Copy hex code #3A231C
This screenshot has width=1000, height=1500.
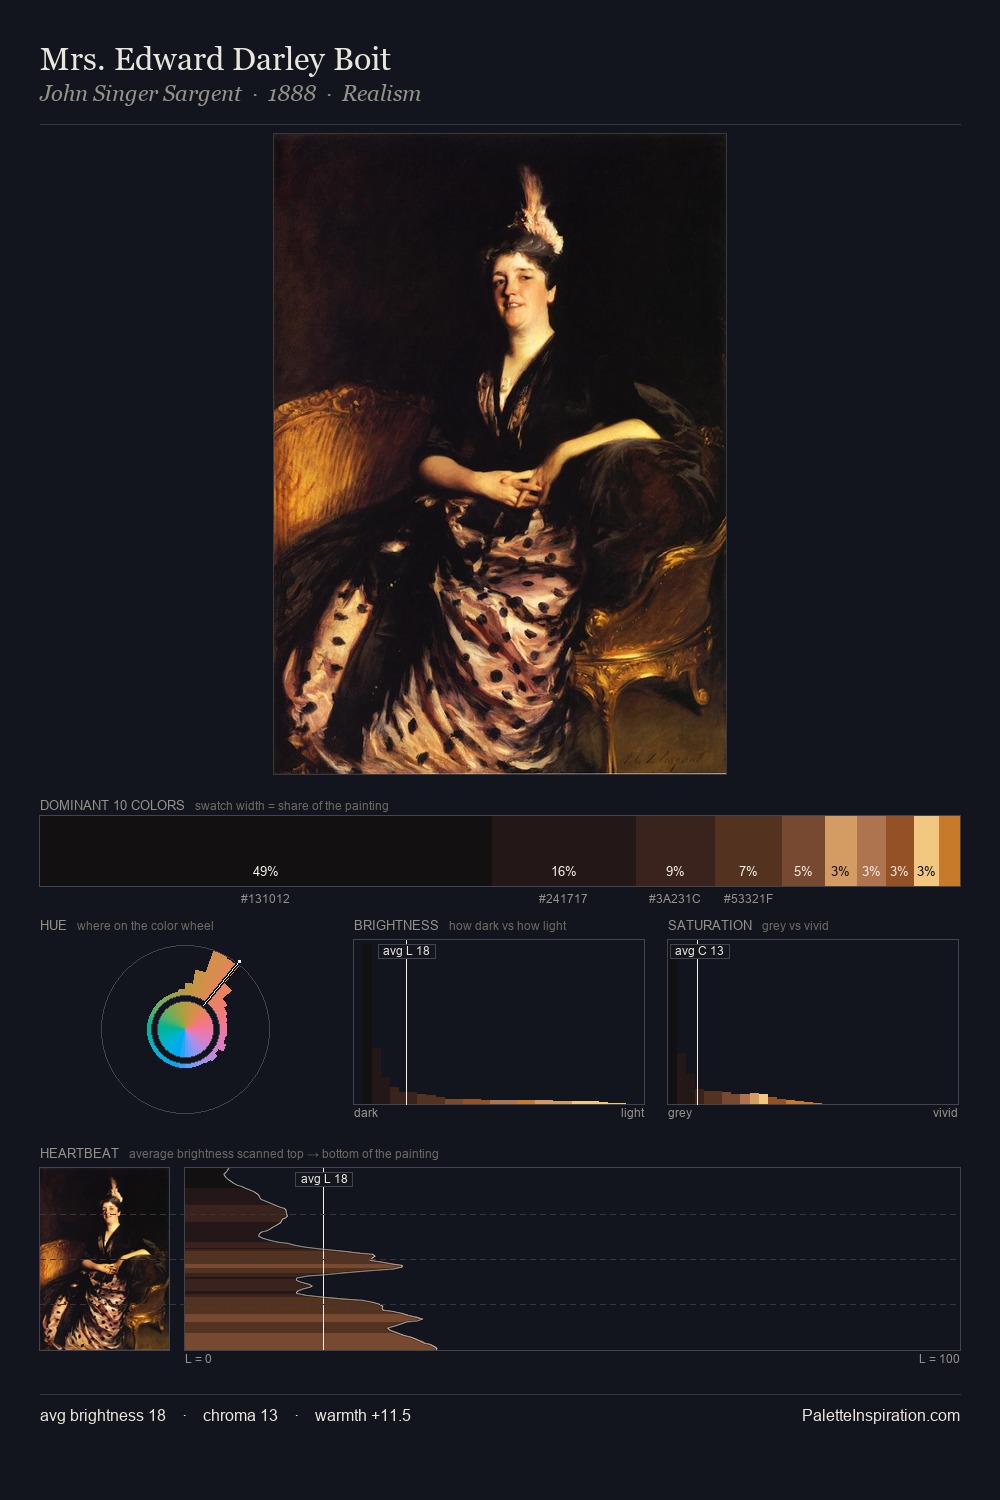pos(675,899)
